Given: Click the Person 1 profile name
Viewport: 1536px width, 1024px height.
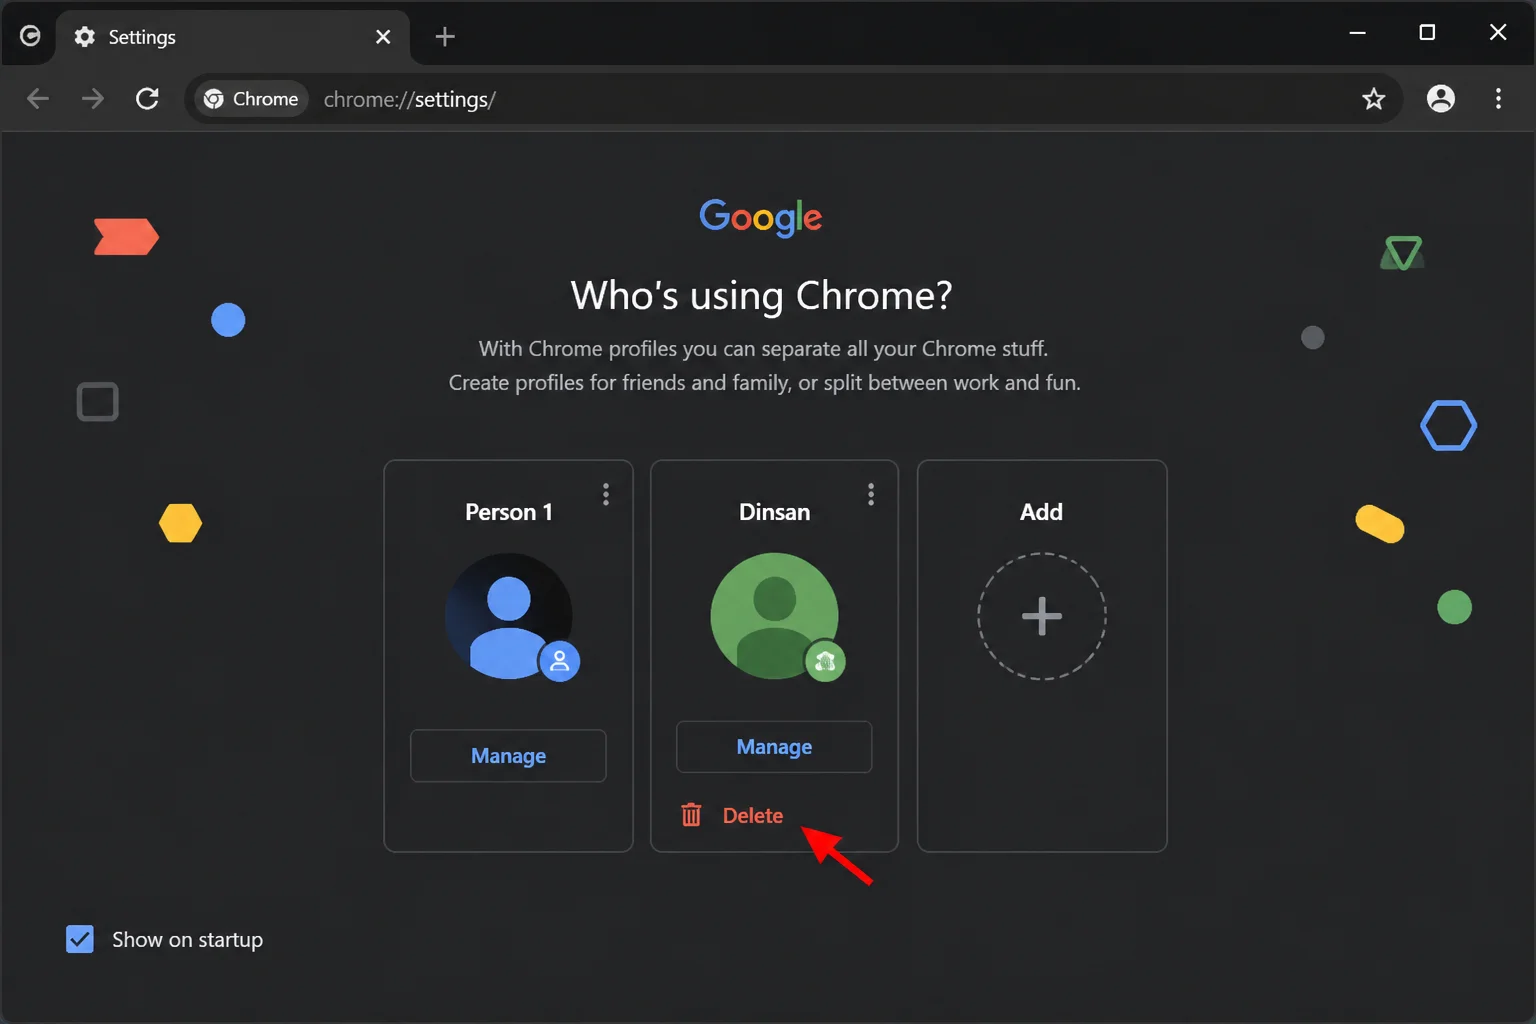Looking at the screenshot, I should tap(509, 512).
